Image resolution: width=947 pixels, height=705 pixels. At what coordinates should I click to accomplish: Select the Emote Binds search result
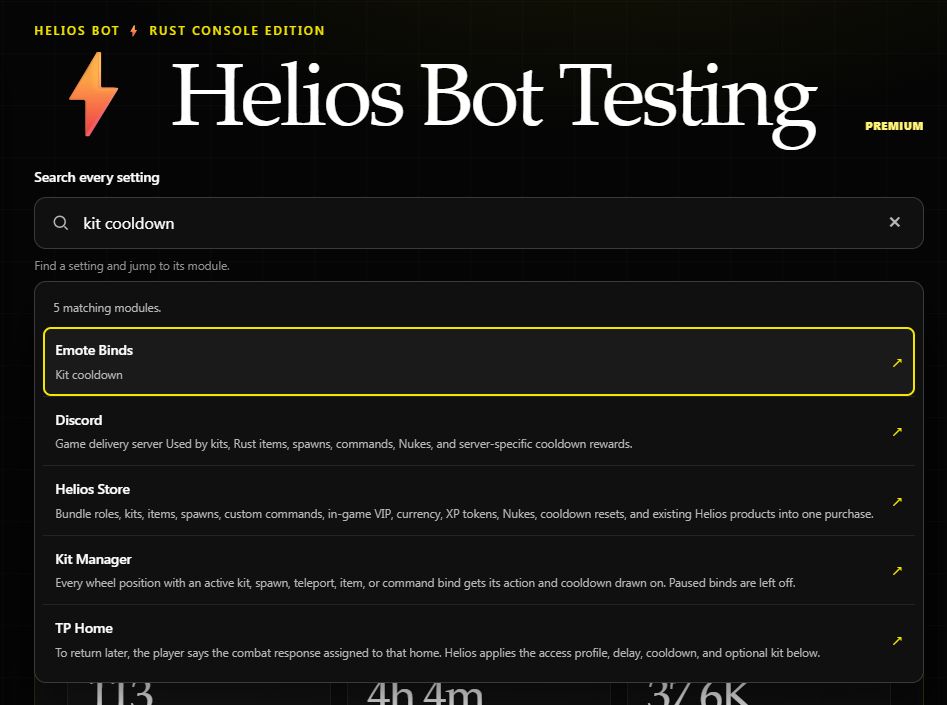pyautogui.click(x=479, y=362)
